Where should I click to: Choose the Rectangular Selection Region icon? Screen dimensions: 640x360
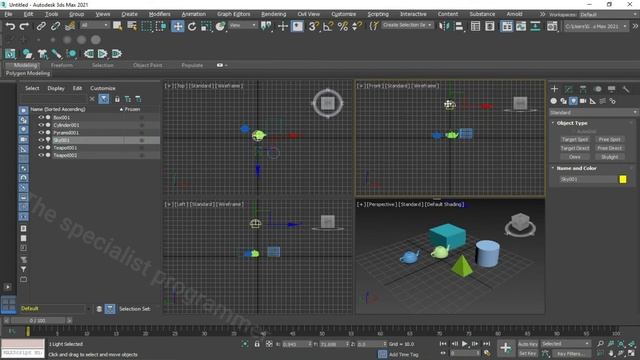pyautogui.click(x=146, y=27)
